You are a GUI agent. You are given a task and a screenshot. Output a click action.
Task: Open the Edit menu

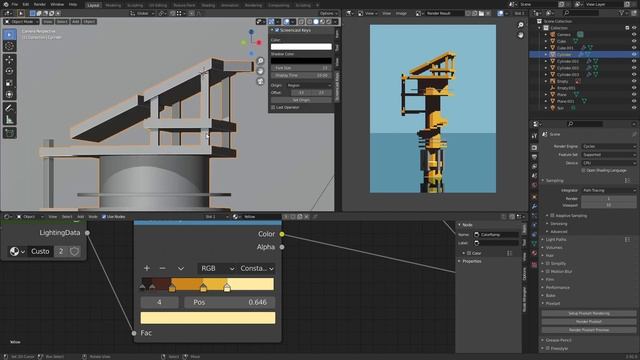click(x=26, y=4)
